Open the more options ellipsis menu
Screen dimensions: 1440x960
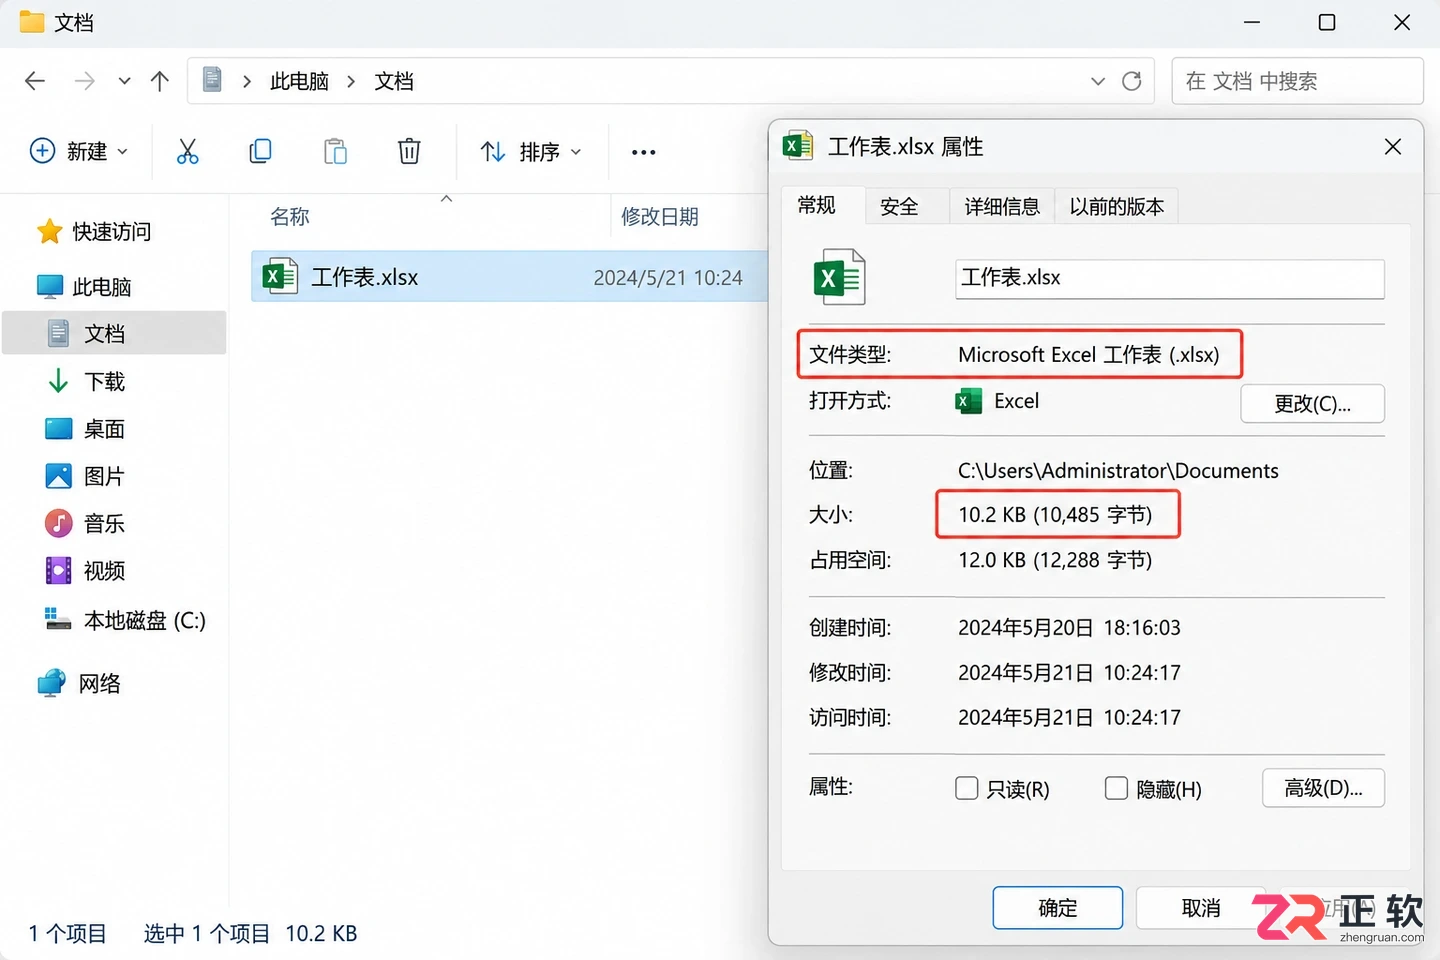pos(644,152)
